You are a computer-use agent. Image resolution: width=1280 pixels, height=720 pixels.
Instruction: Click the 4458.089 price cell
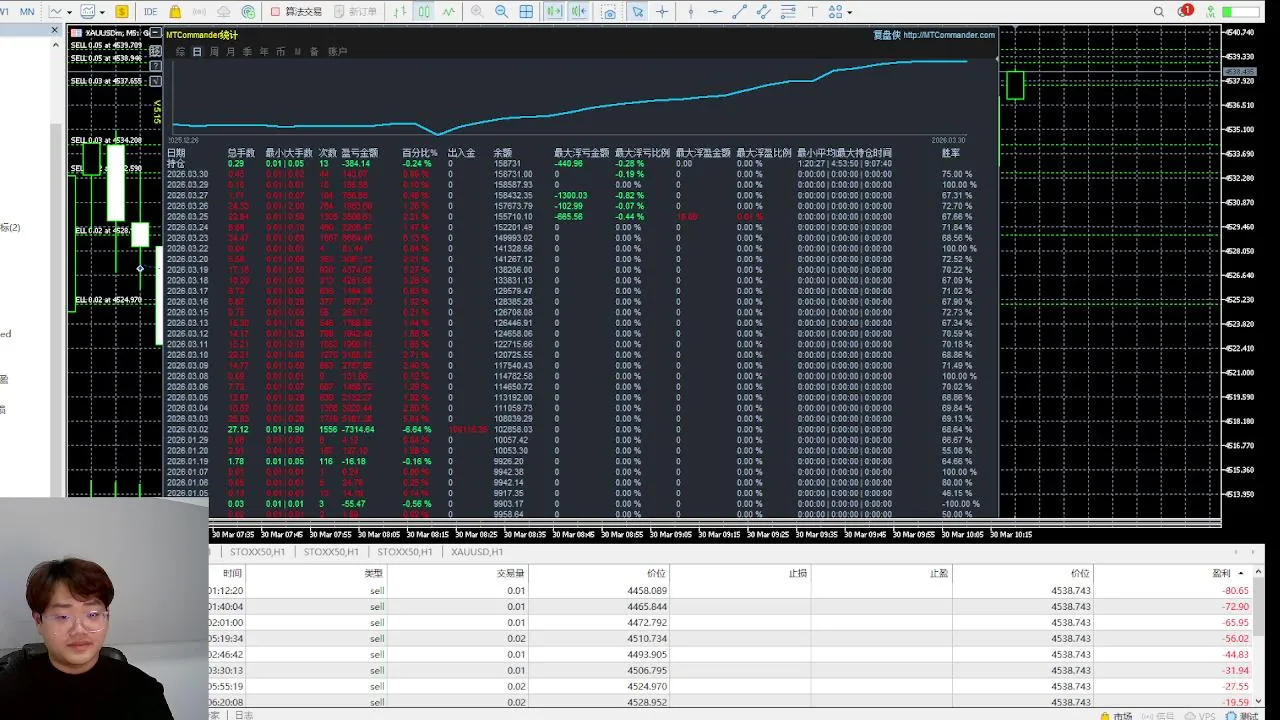pyautogui.click(x=647, y=591)
